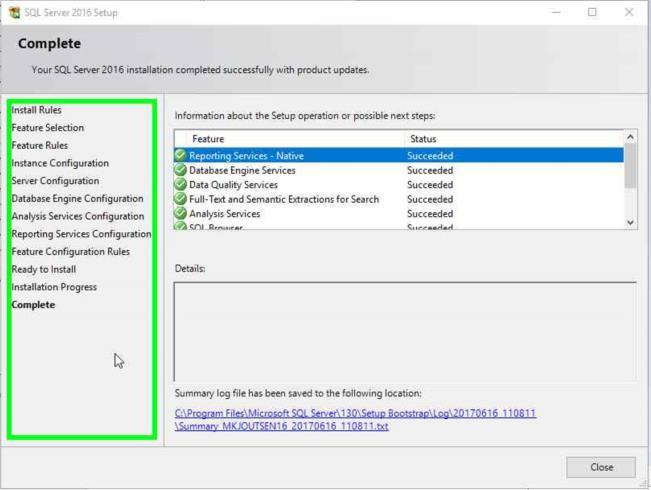Click inside the Details text box

coord(405,331)
